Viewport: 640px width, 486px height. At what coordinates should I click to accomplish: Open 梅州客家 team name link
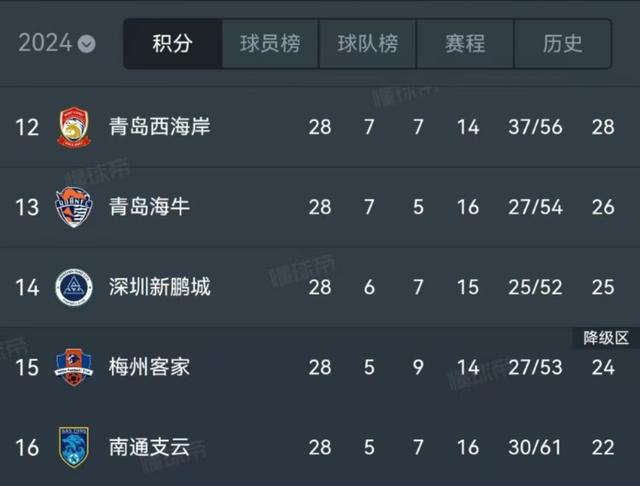(x=149, y=367)
